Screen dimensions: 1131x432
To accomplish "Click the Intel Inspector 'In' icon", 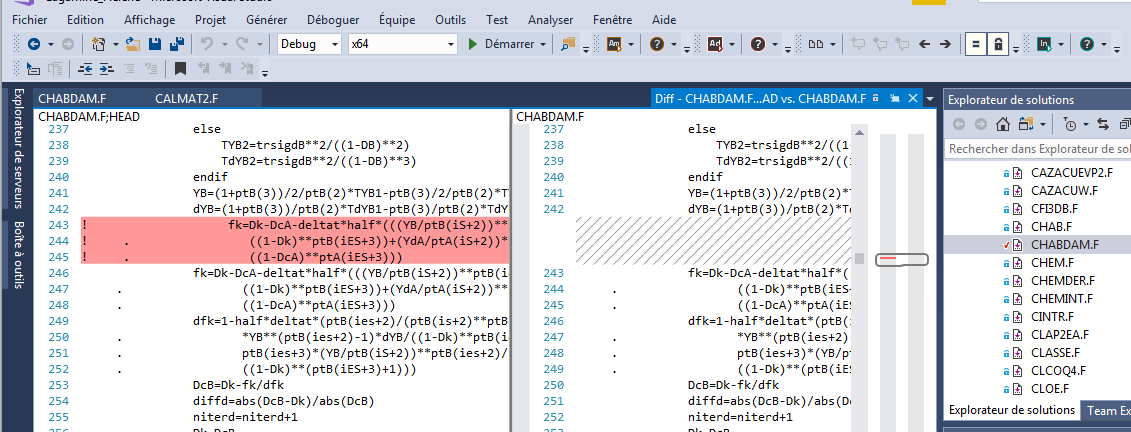I will (x=1044, y=44).
